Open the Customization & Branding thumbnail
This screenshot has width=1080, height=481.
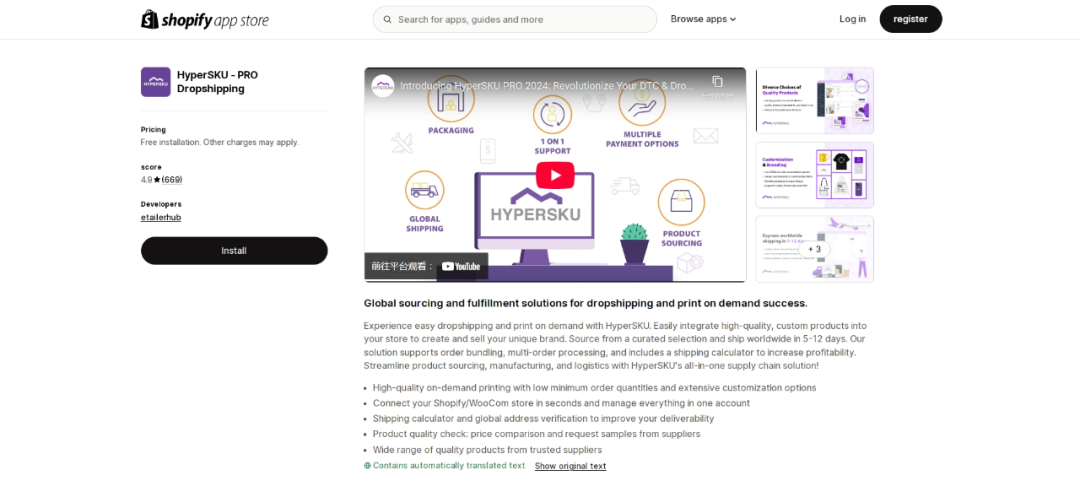coord(814,175)
